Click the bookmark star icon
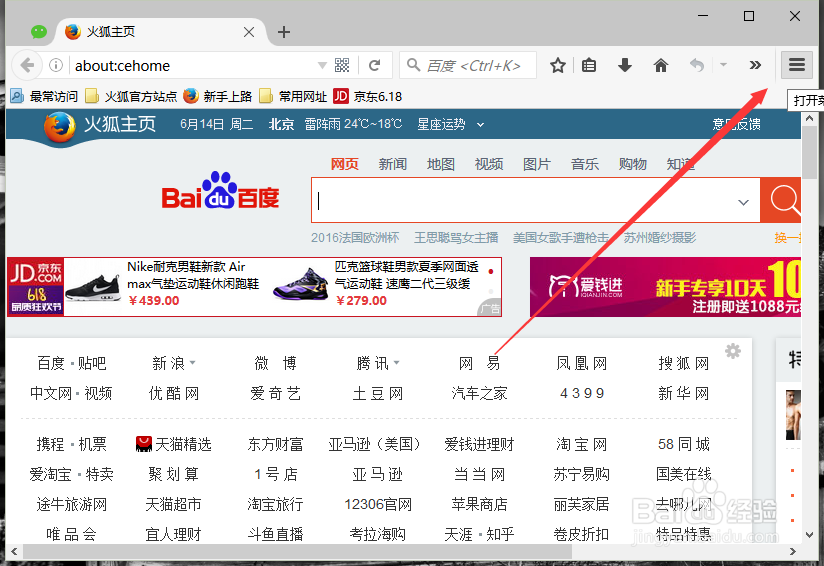The image size is (824, 566). pos(558,66)
